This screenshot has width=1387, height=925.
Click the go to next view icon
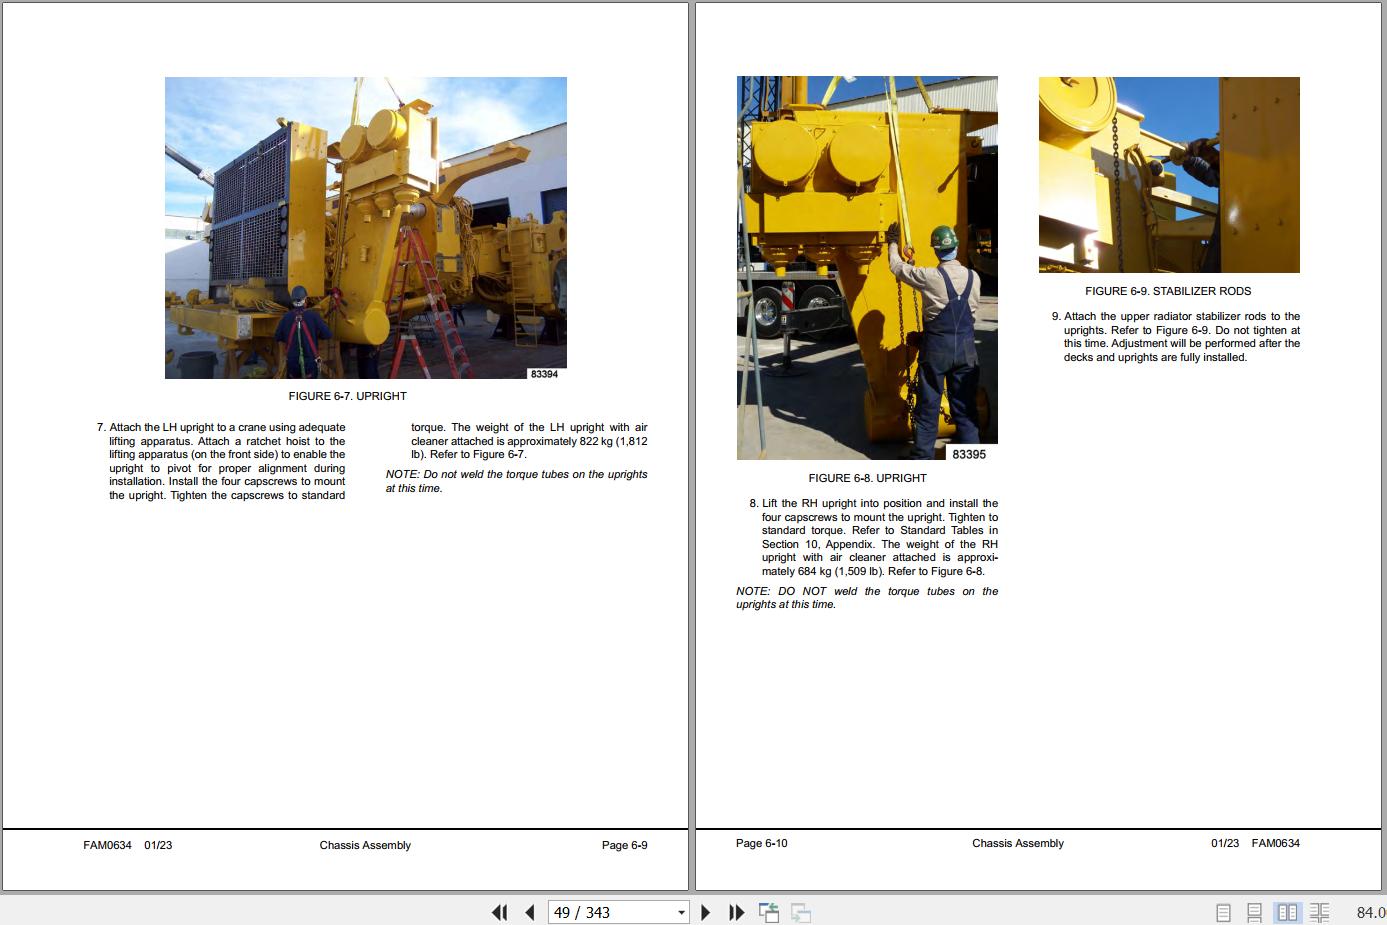[801, 912]
